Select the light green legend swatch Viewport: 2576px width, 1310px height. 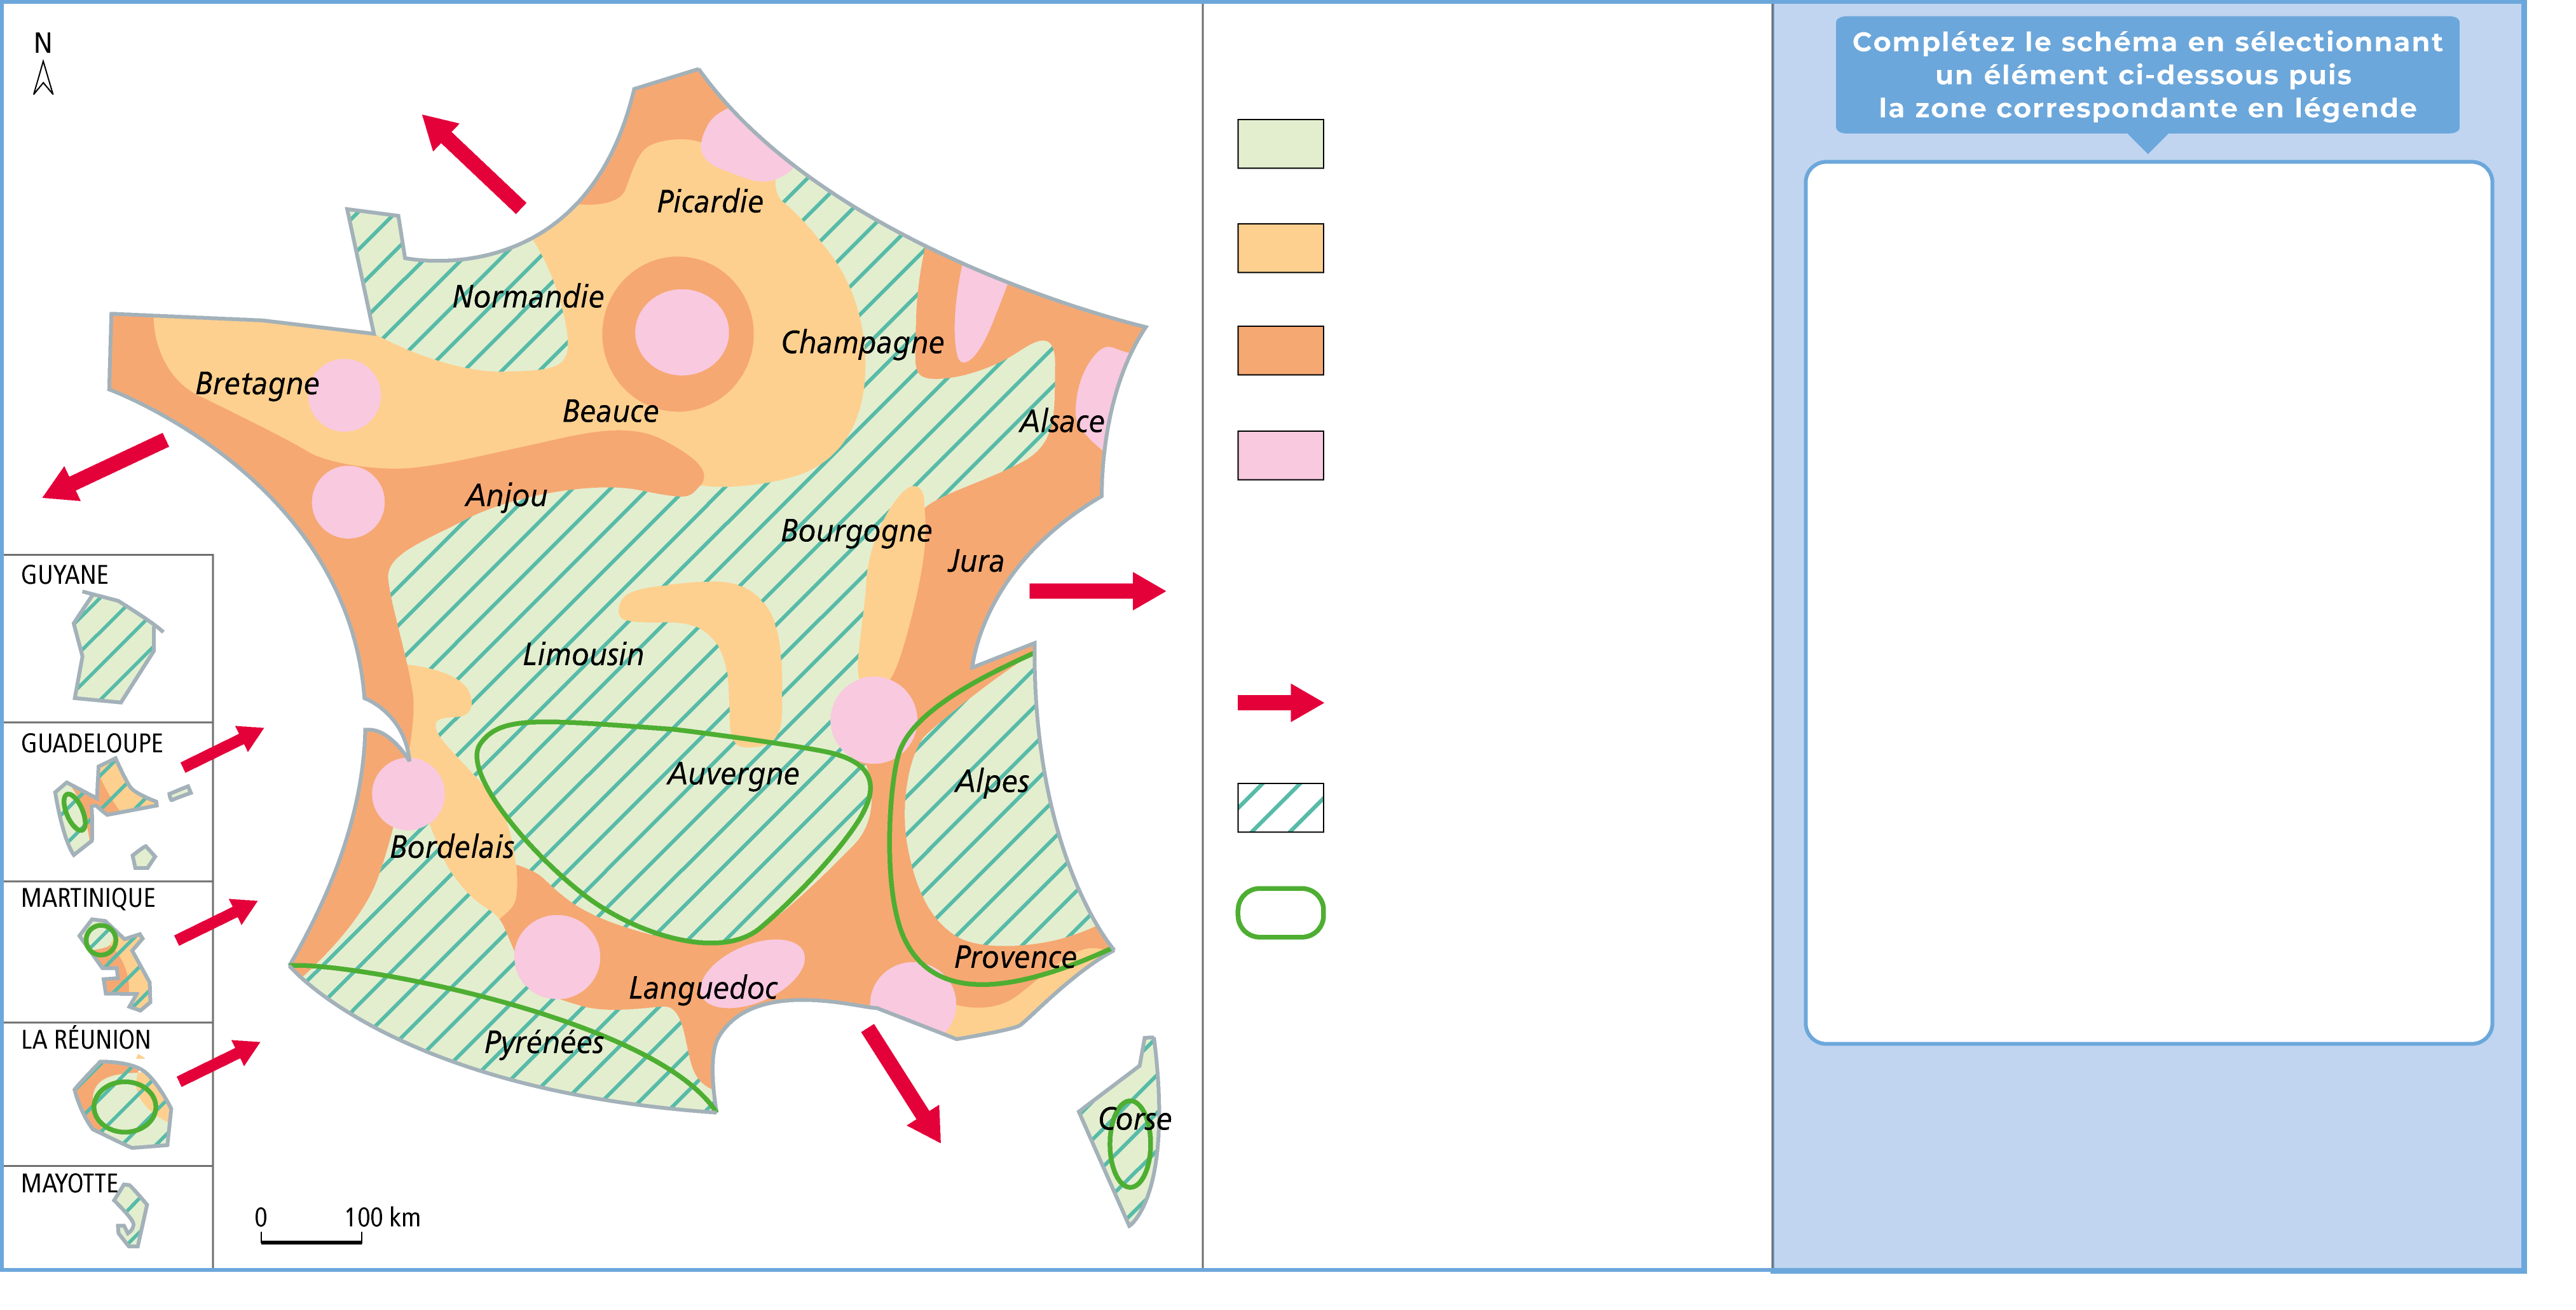pyautogui.click(x=1280, y=144)
